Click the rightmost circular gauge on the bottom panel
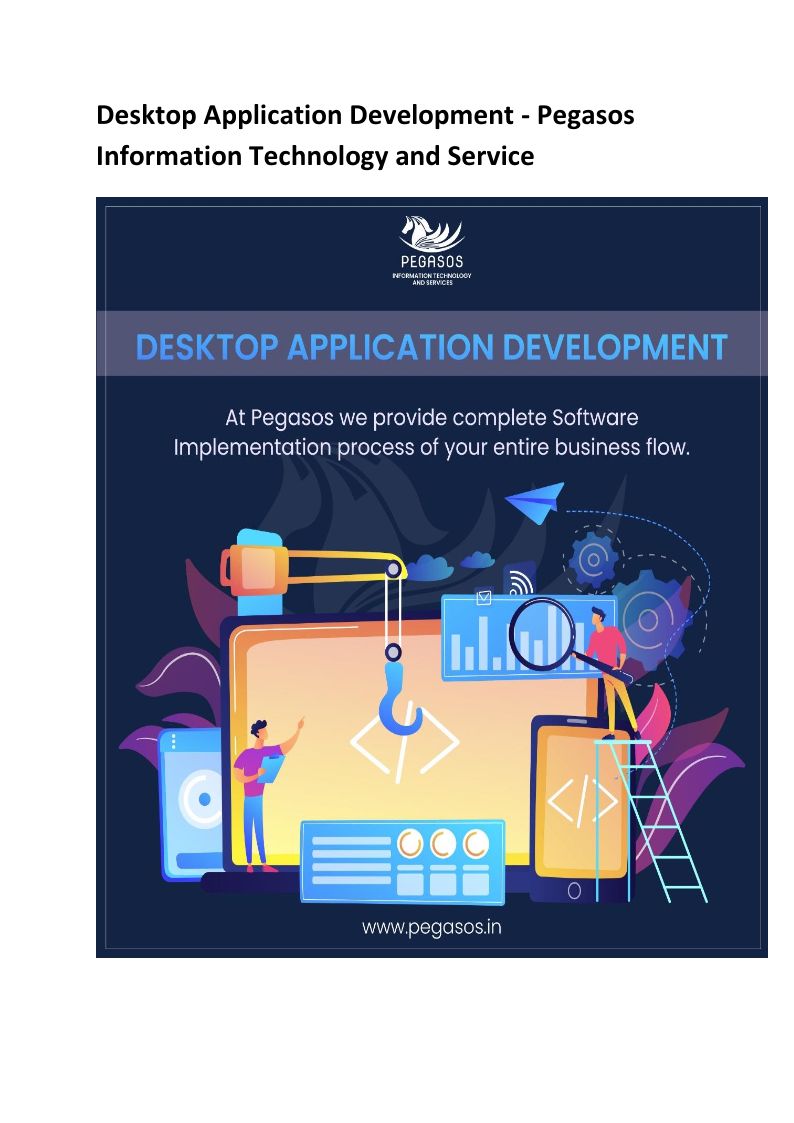Viewport: 794px width, 1123px height. 476,843
